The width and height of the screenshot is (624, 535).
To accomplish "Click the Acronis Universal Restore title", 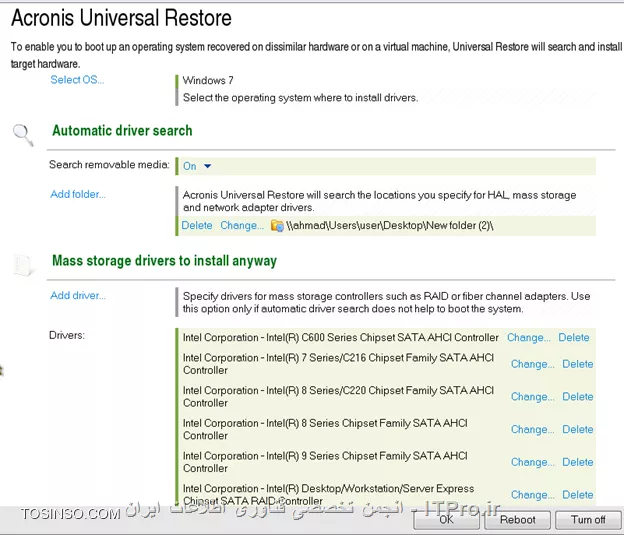I will pyautogui.click(x=121, y=18).
